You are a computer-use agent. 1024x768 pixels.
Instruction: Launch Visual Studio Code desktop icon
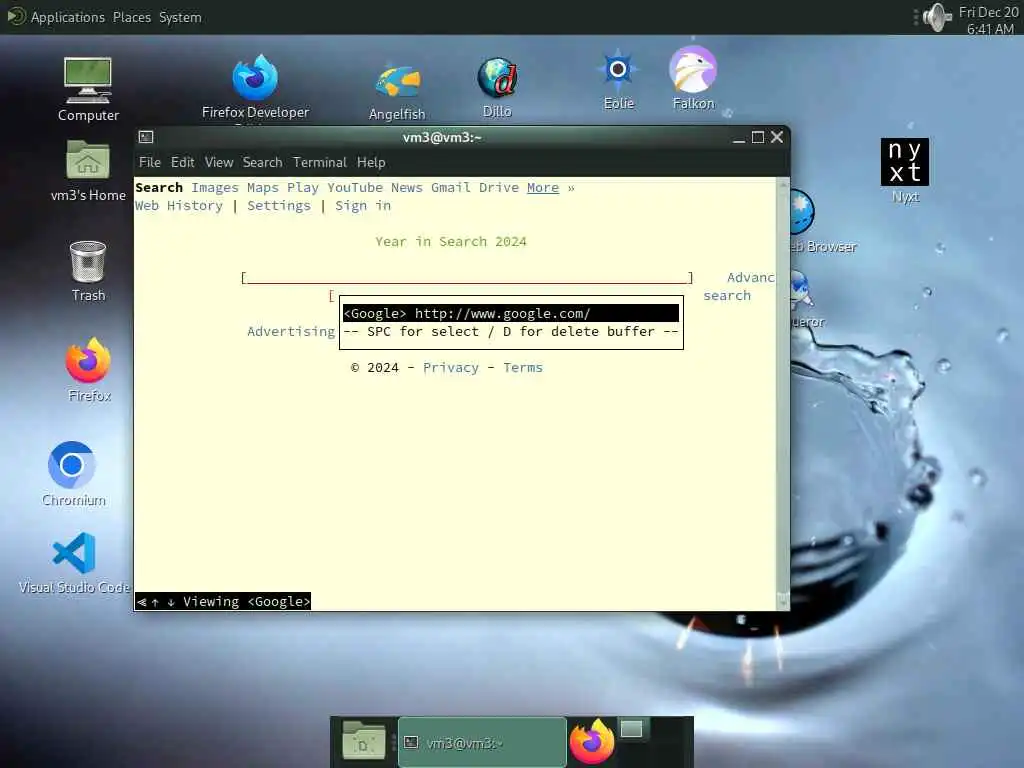(74, 562)
